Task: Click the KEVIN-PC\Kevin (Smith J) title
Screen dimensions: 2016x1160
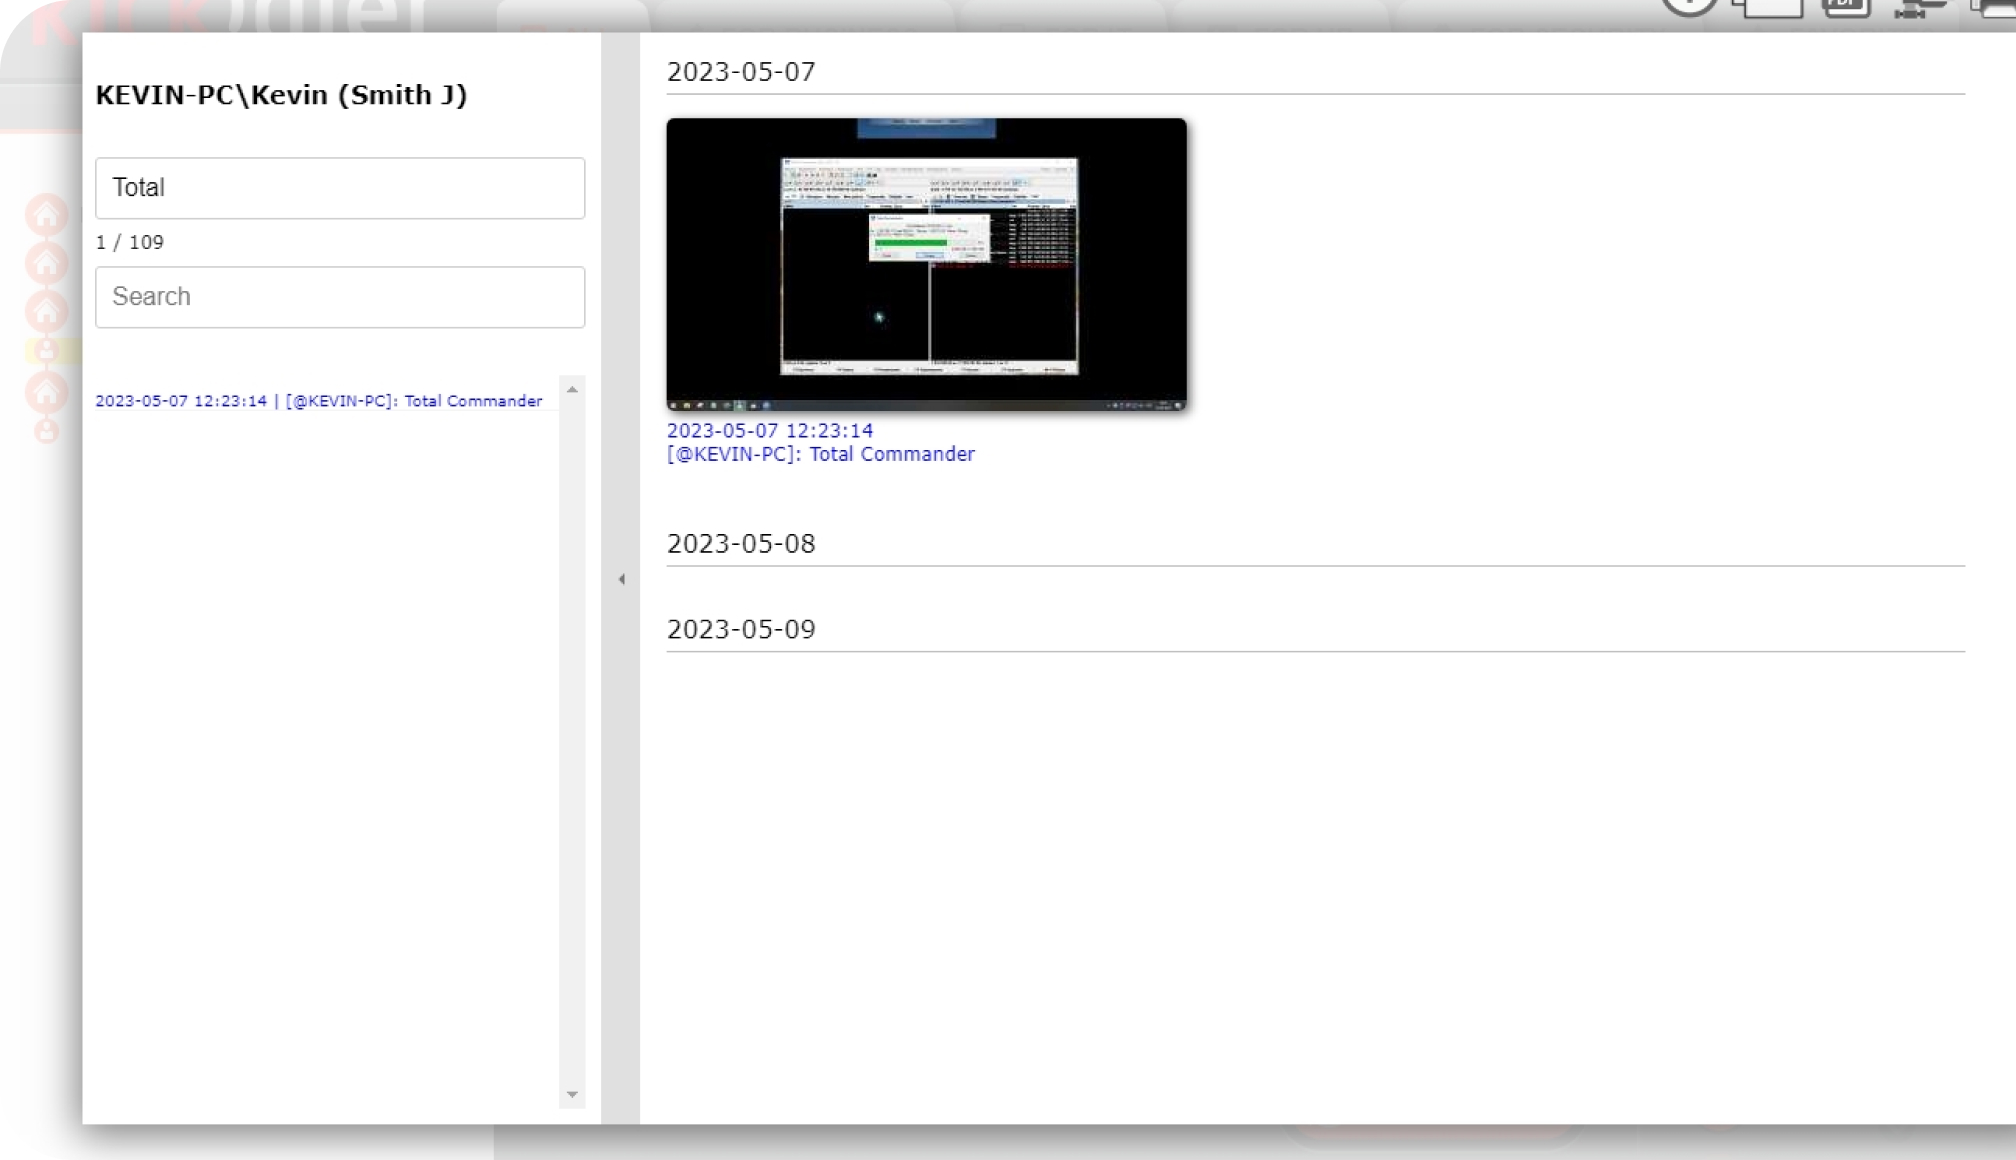Action: [281, 95]
